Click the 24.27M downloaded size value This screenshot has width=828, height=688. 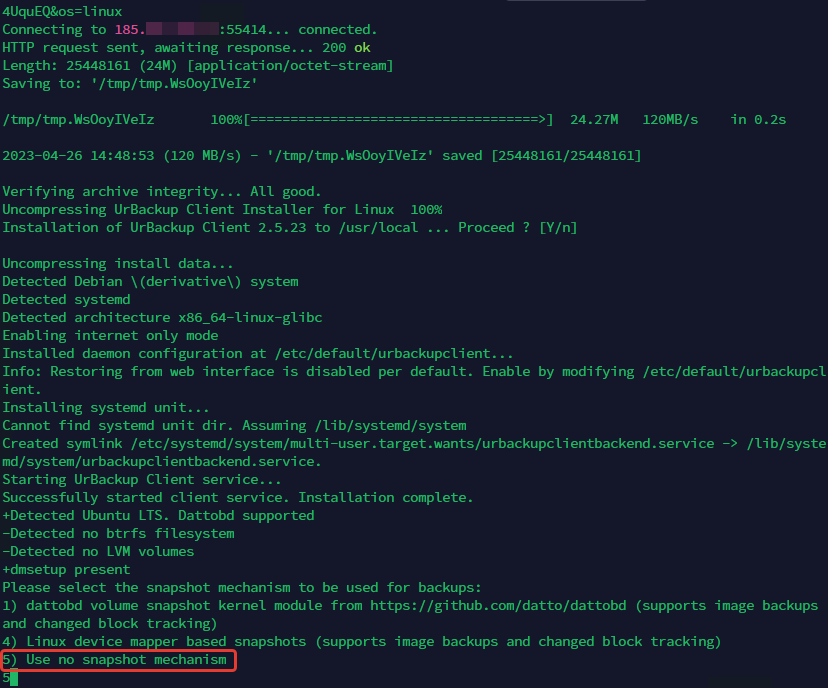(594, 120)
